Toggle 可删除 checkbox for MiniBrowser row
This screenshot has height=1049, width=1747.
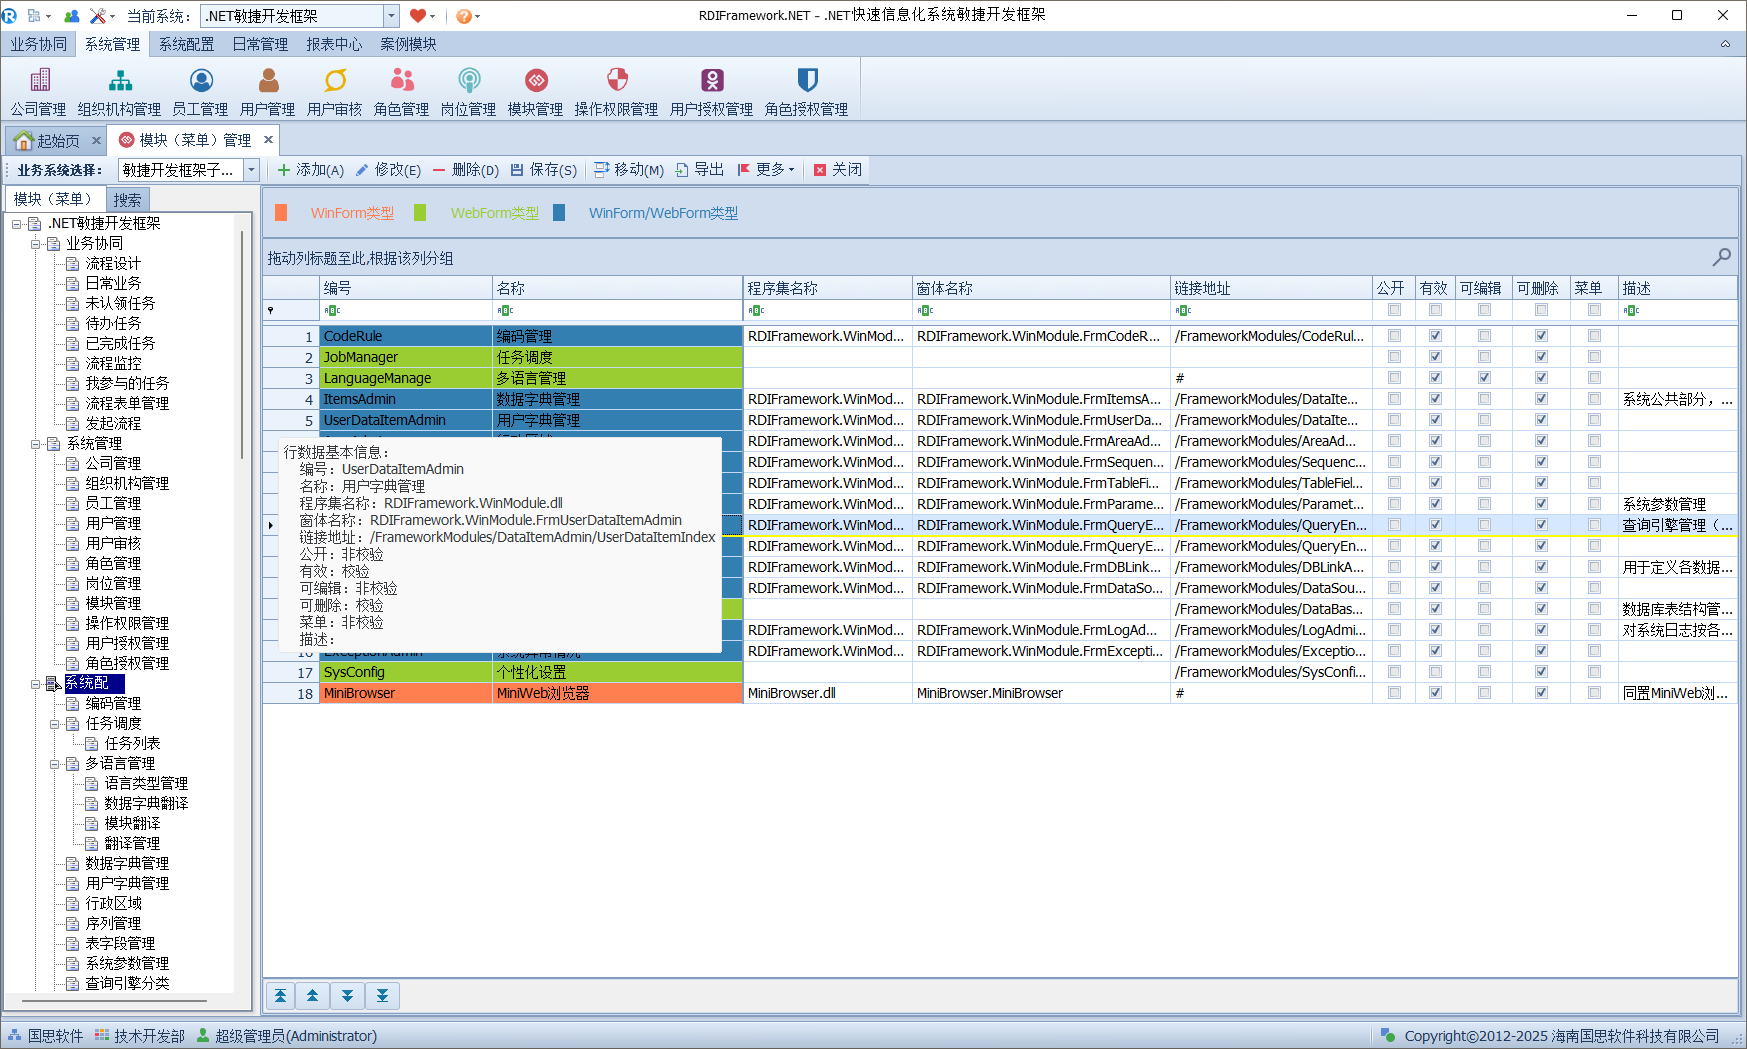coord(1541,693)
